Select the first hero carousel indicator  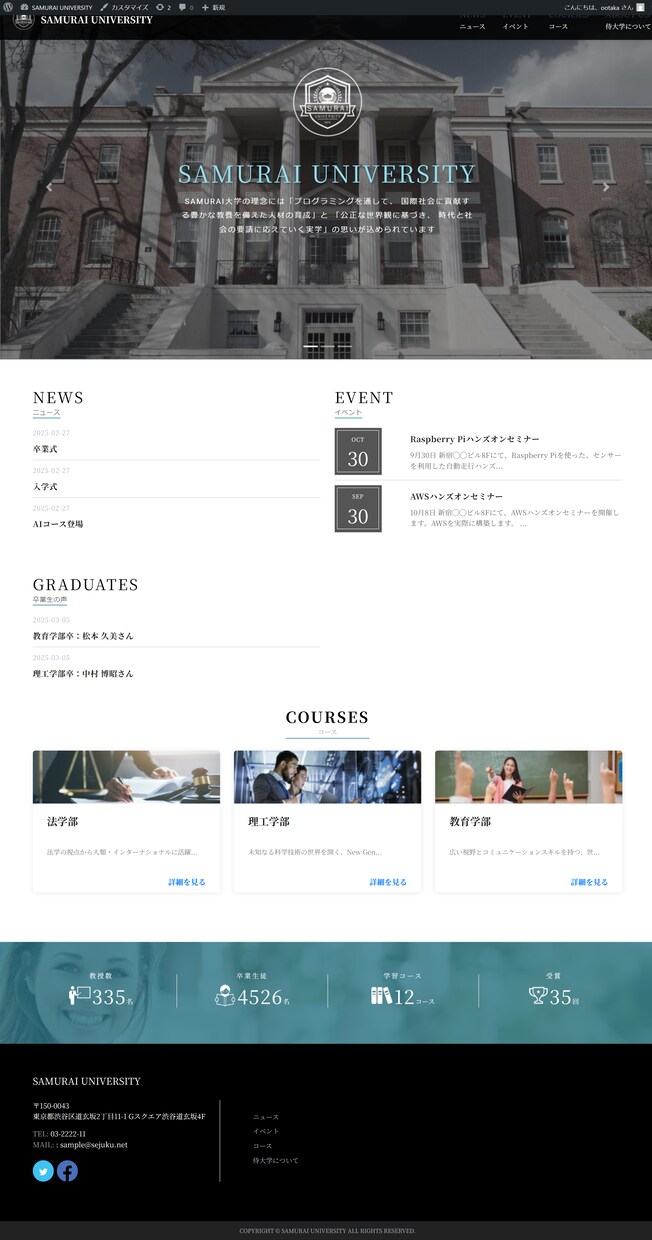311,347
